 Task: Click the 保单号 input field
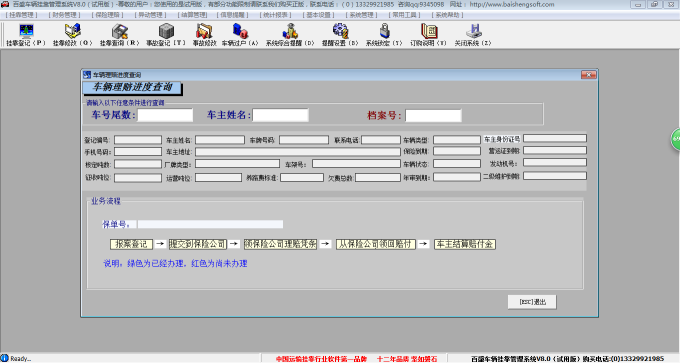210,224
